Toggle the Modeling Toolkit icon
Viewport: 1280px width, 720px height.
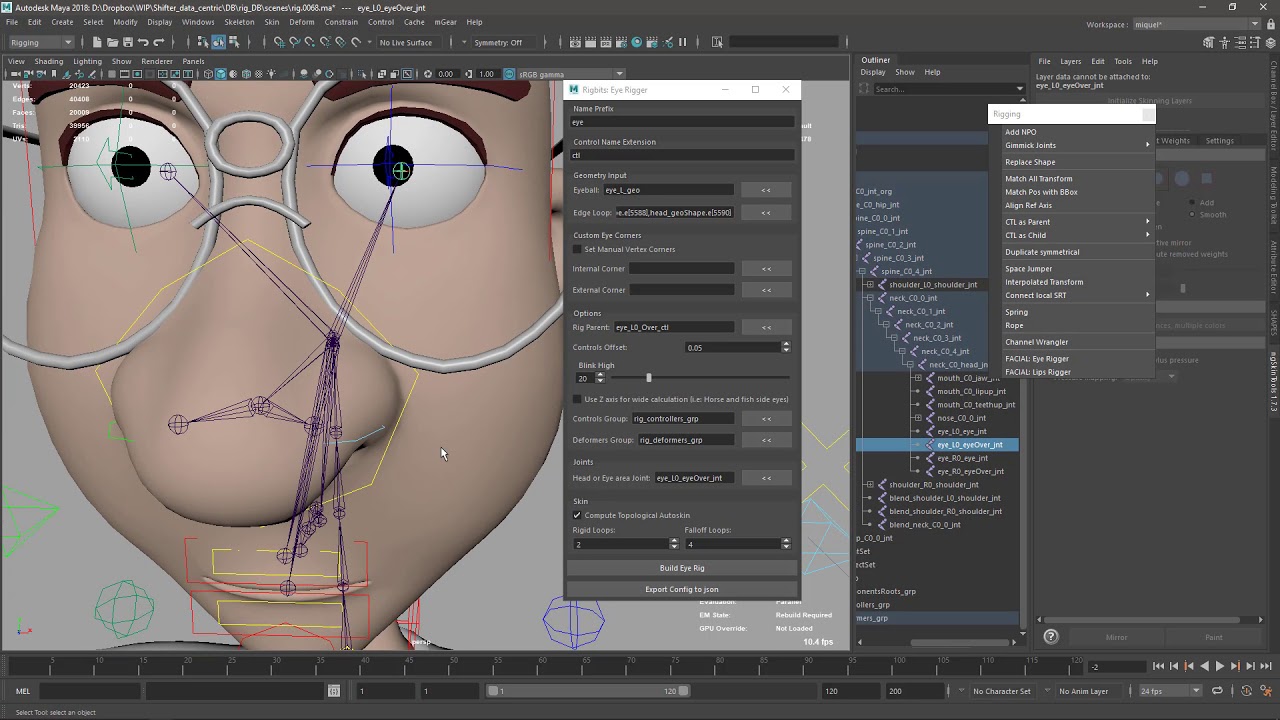click(1209, 42)
